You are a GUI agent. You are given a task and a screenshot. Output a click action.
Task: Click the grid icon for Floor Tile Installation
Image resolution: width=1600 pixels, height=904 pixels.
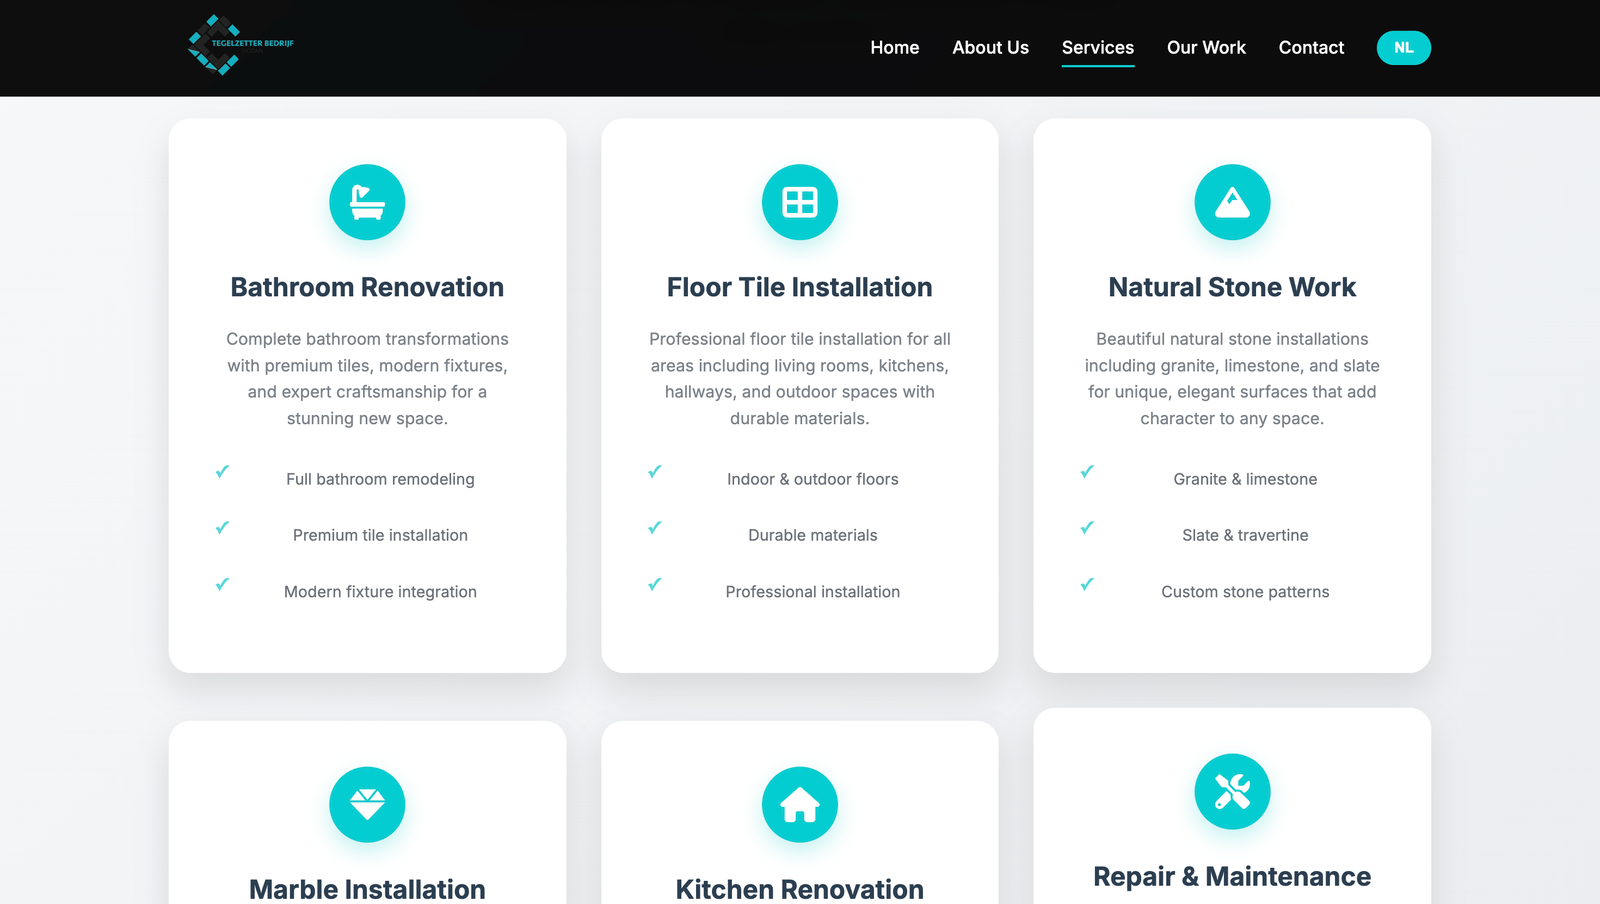[799, 202]
